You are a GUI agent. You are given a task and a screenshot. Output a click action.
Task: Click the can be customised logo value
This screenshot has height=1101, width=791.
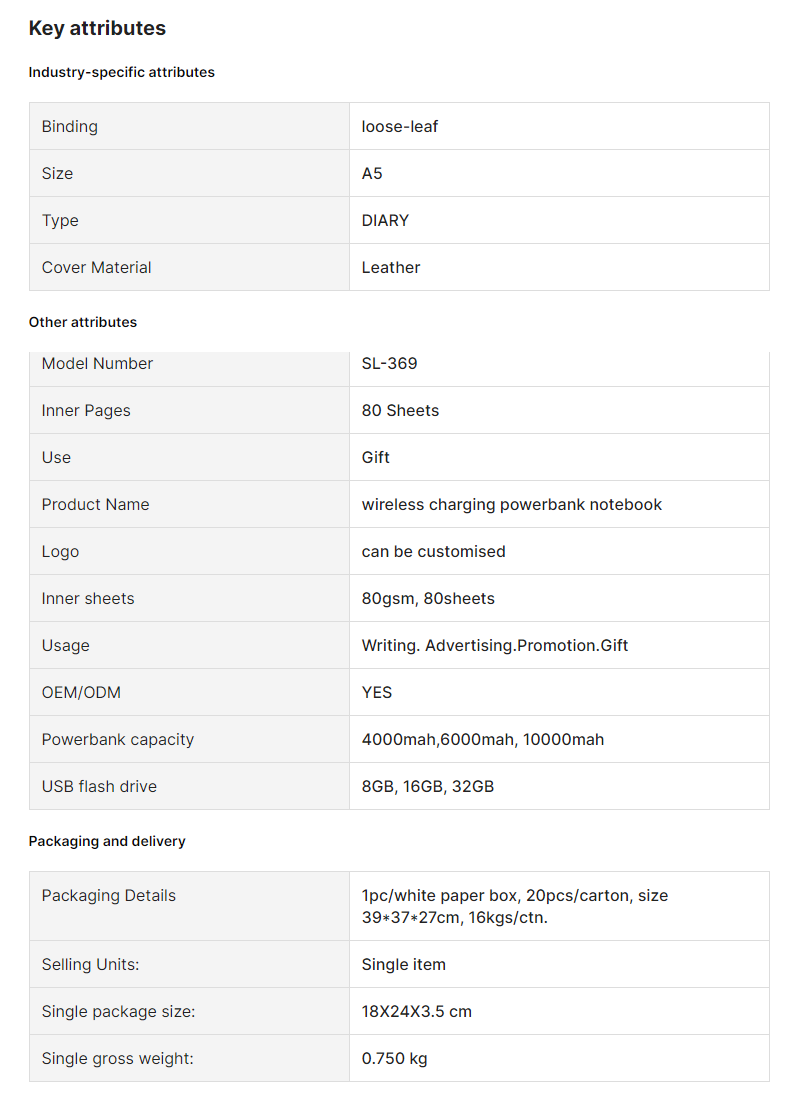click(433, 552)
